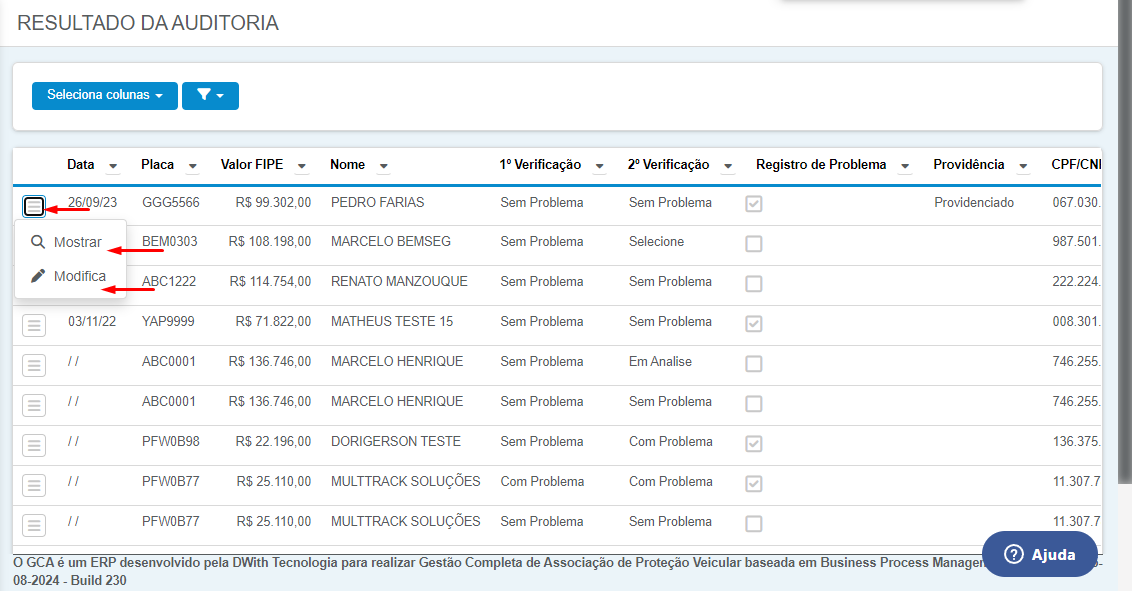Click the Providência column header
This screenshot has height=591, width=1132.
tap(969, 165)
